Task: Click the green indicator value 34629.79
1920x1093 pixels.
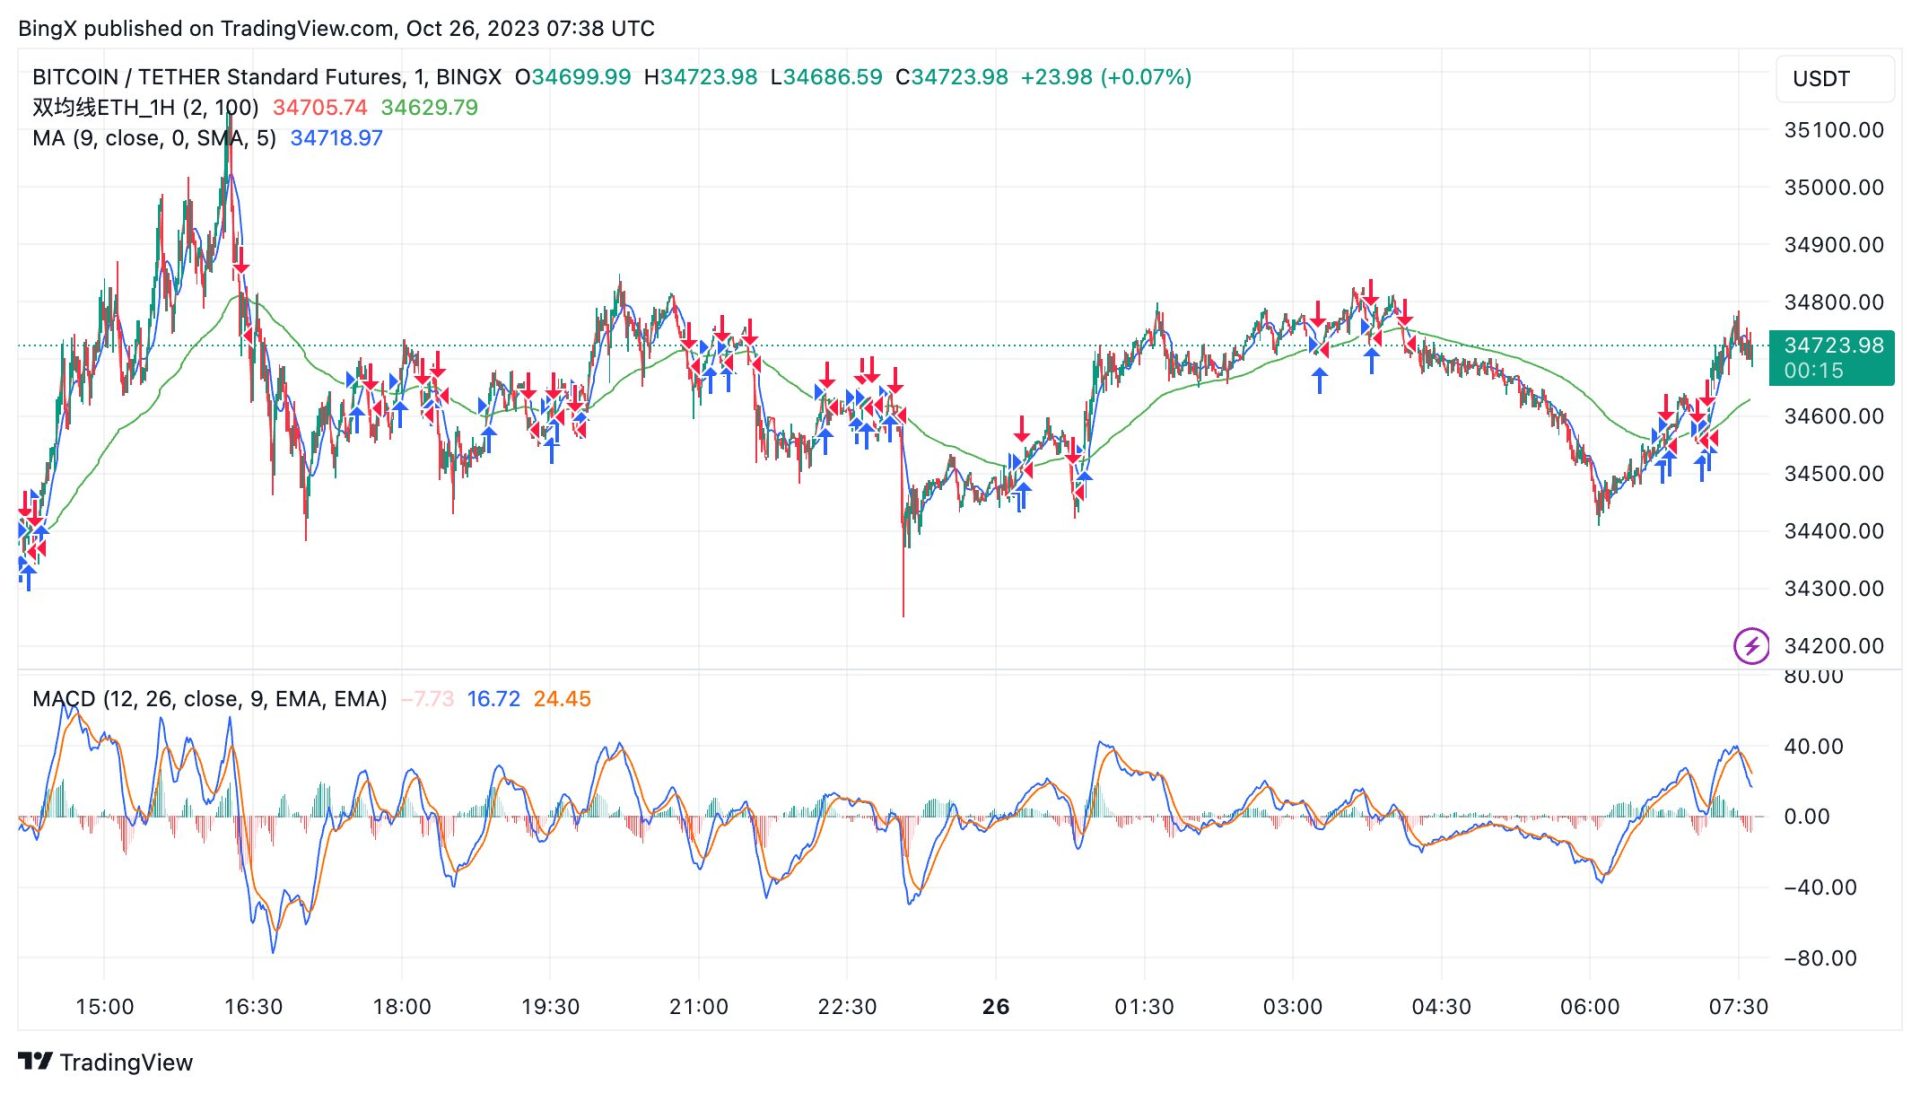Action: click(429, 107)
